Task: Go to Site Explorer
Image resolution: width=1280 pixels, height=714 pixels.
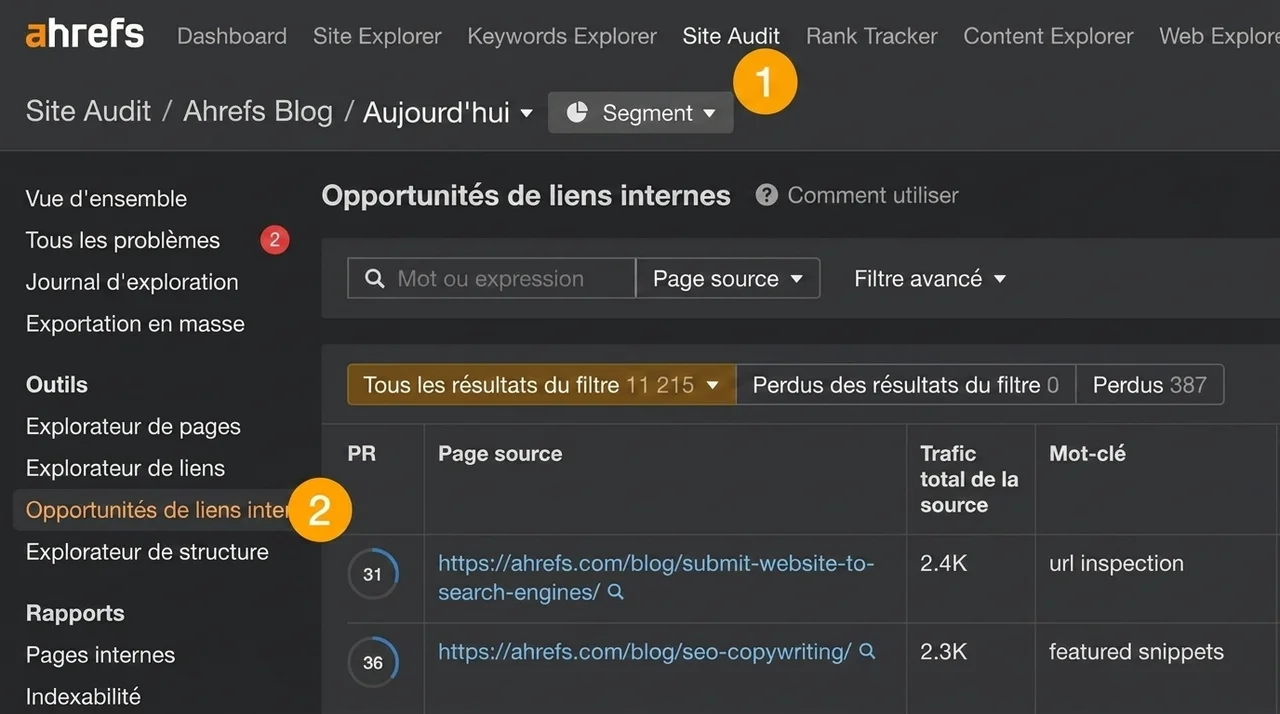Action: click(377, 36)
